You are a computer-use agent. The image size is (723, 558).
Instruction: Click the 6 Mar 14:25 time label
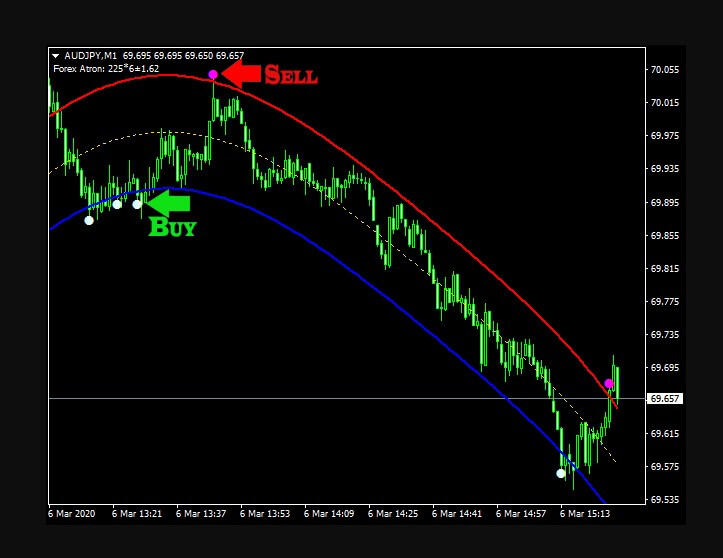(393, 514)
